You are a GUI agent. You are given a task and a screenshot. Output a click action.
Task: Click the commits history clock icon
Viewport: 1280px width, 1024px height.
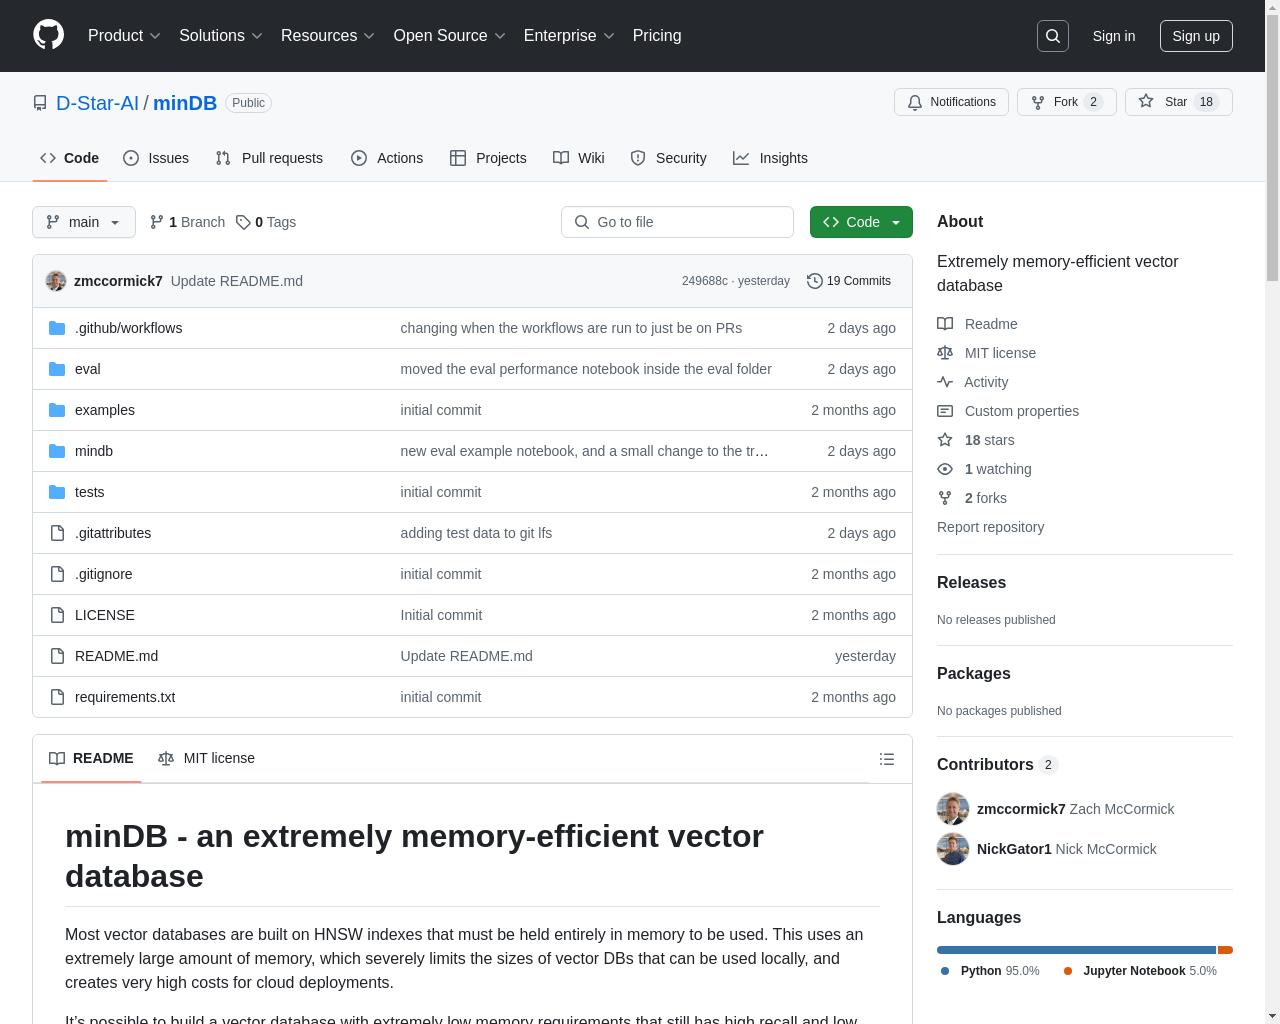(815, 281)
